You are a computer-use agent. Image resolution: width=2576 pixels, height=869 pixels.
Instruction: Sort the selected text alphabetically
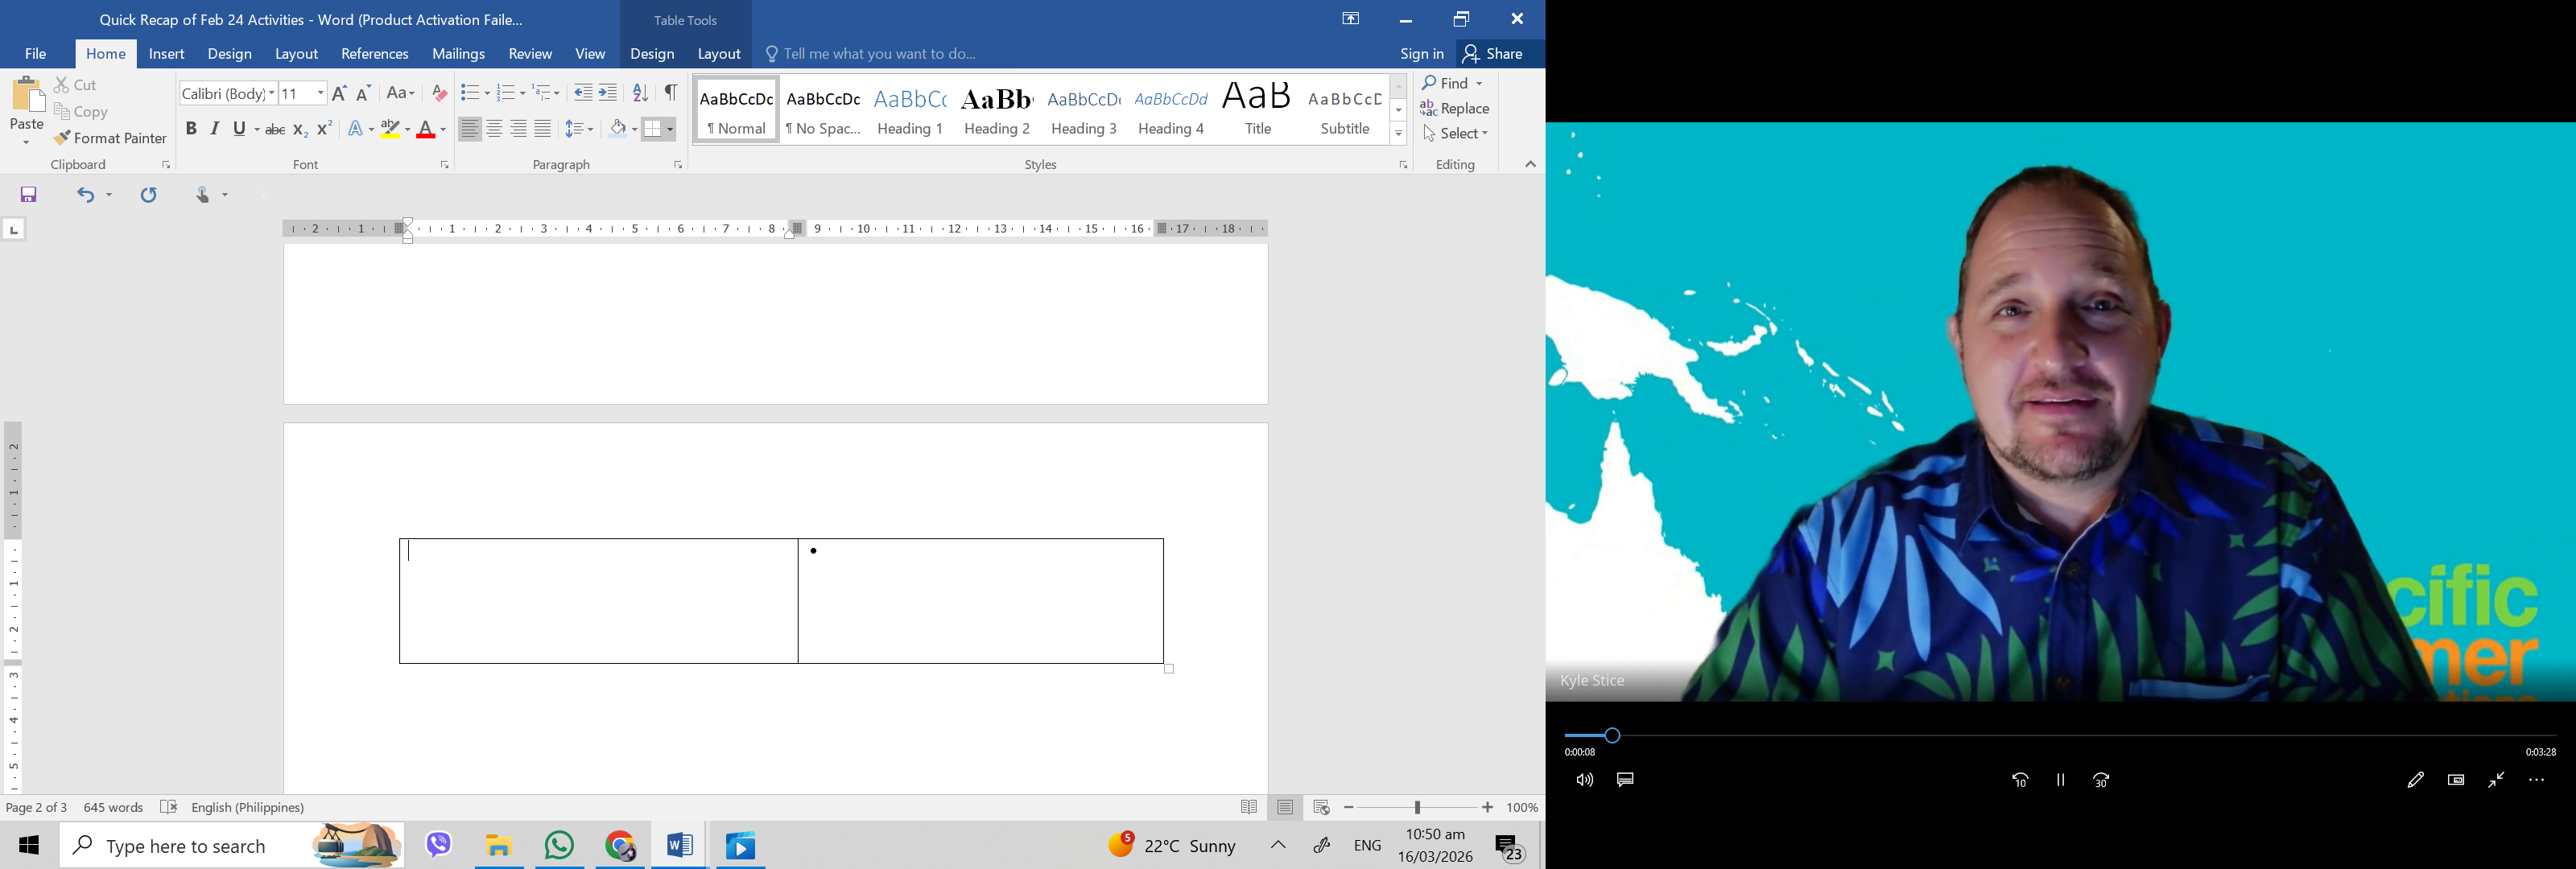[x=641, y=93]
